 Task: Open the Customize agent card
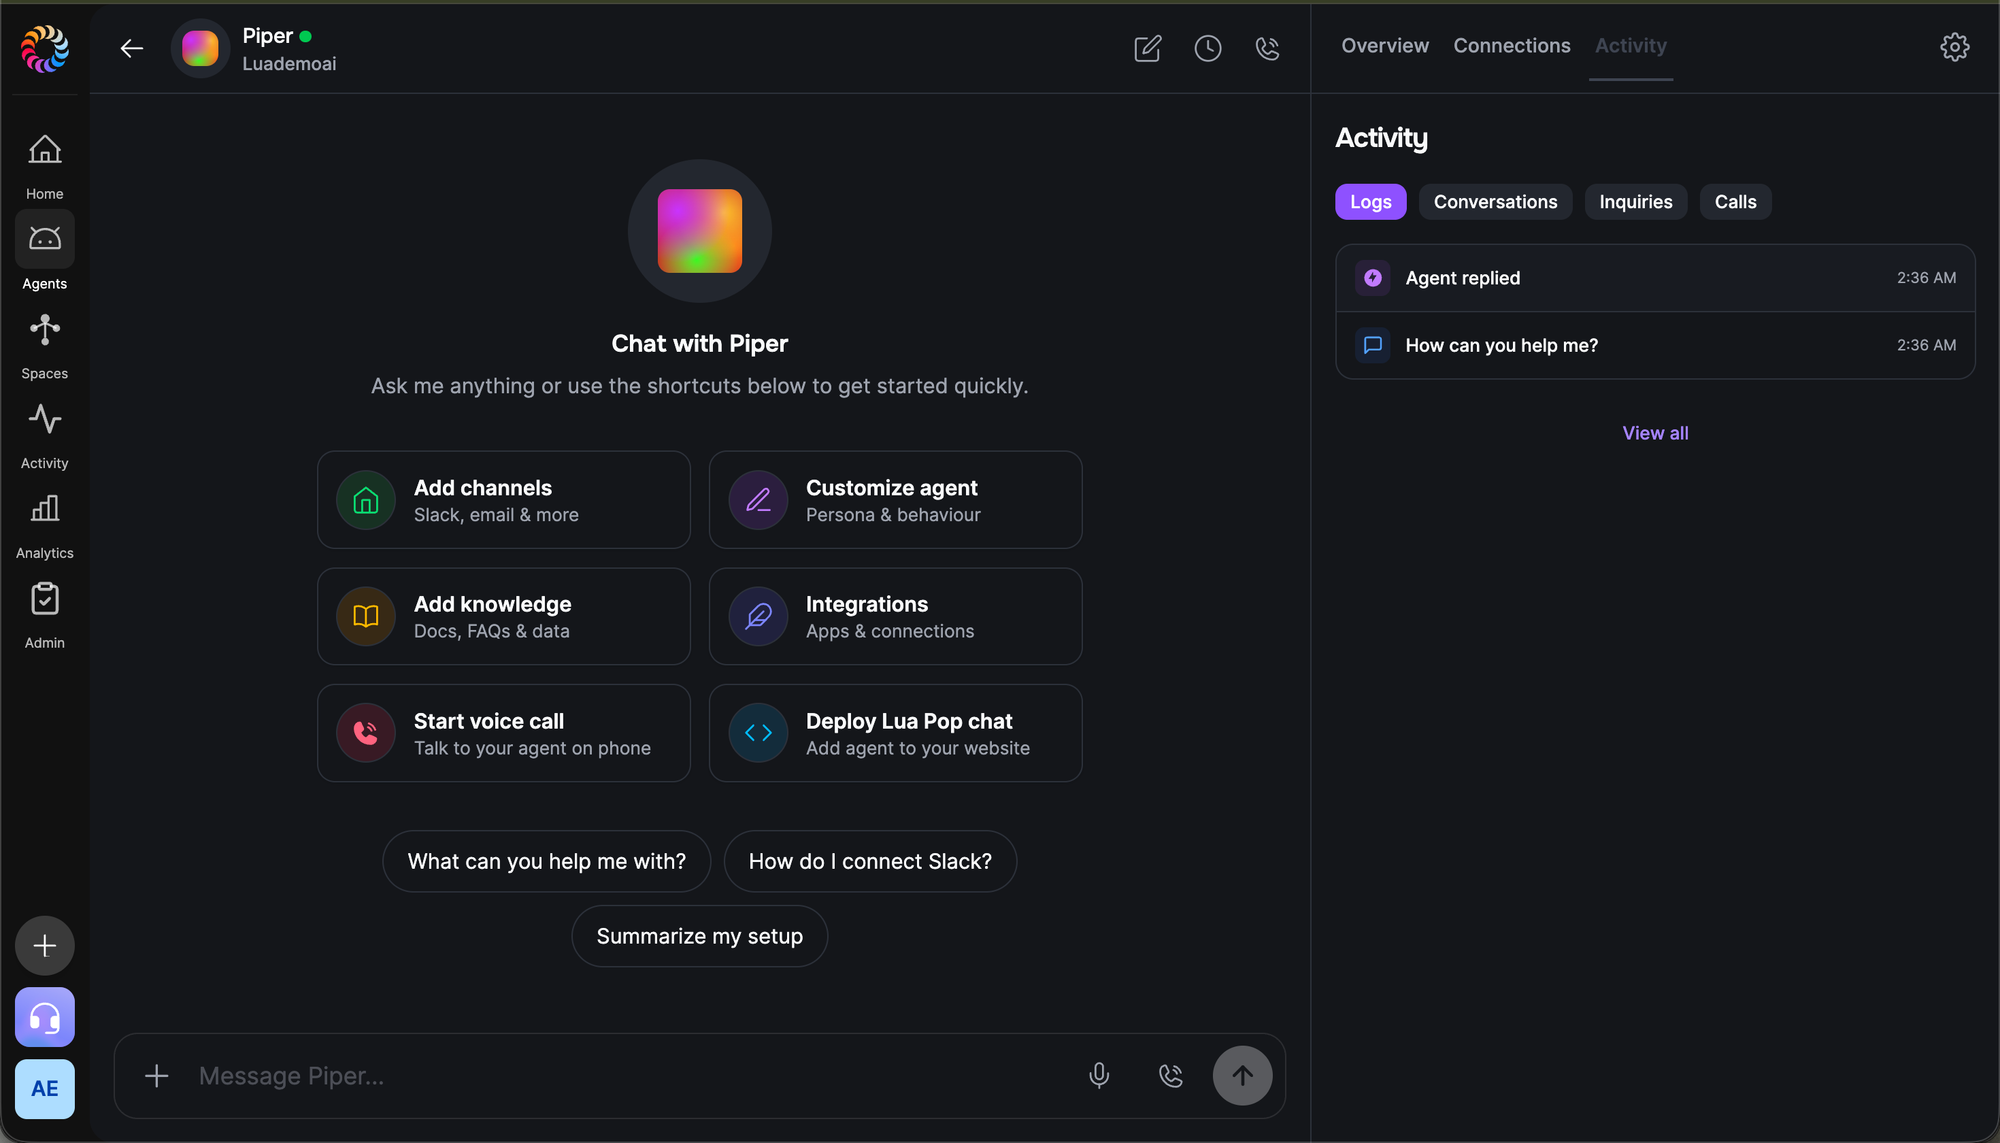[896, 500]
